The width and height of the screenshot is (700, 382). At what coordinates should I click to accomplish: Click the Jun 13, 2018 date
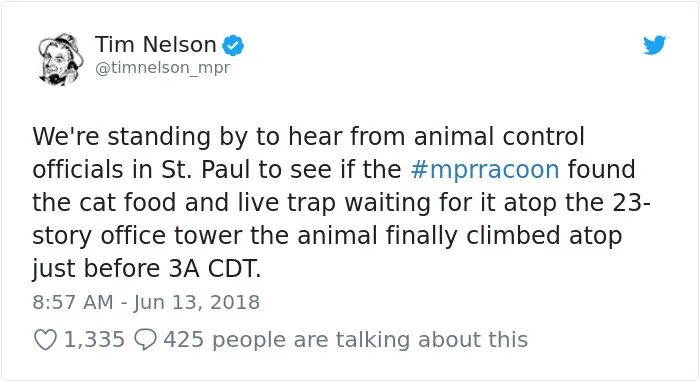[x=196, y=303]
